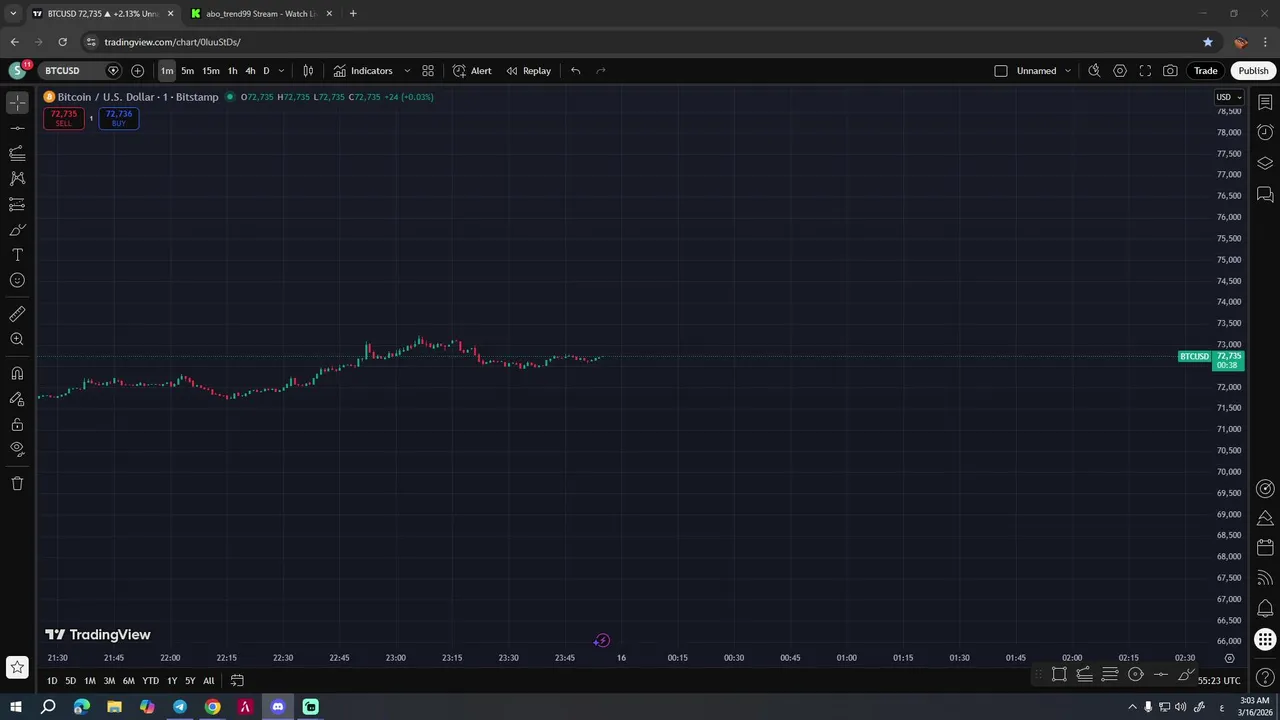1280x720 pixels.
Task: Click the trash remove objects icon
Action: tap(17, 483)
